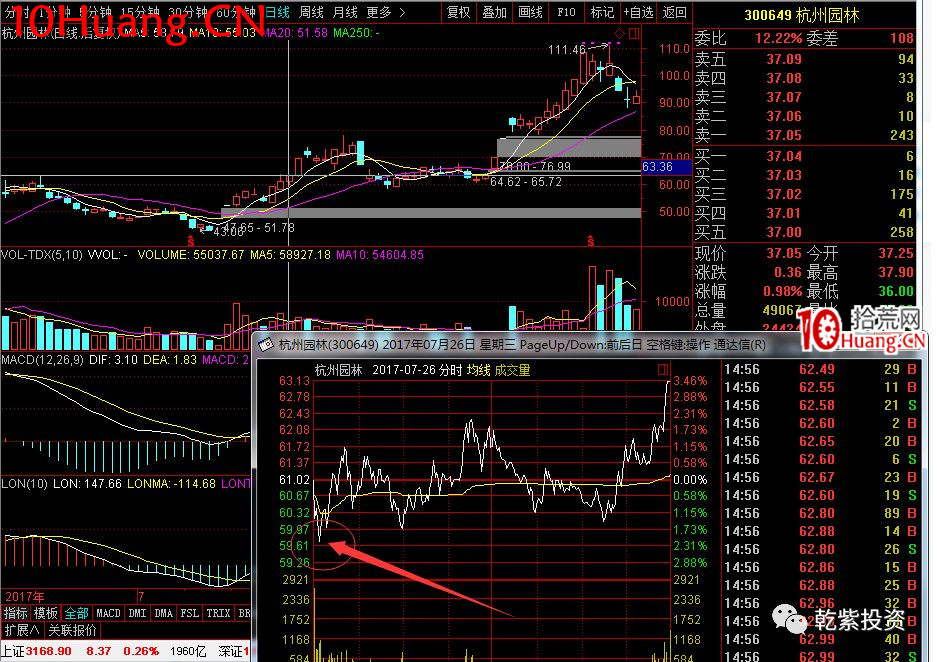Click the diamond icon beside the MA legend
Image resolution: width=937 pixels, height=662 pixels.
620,33
